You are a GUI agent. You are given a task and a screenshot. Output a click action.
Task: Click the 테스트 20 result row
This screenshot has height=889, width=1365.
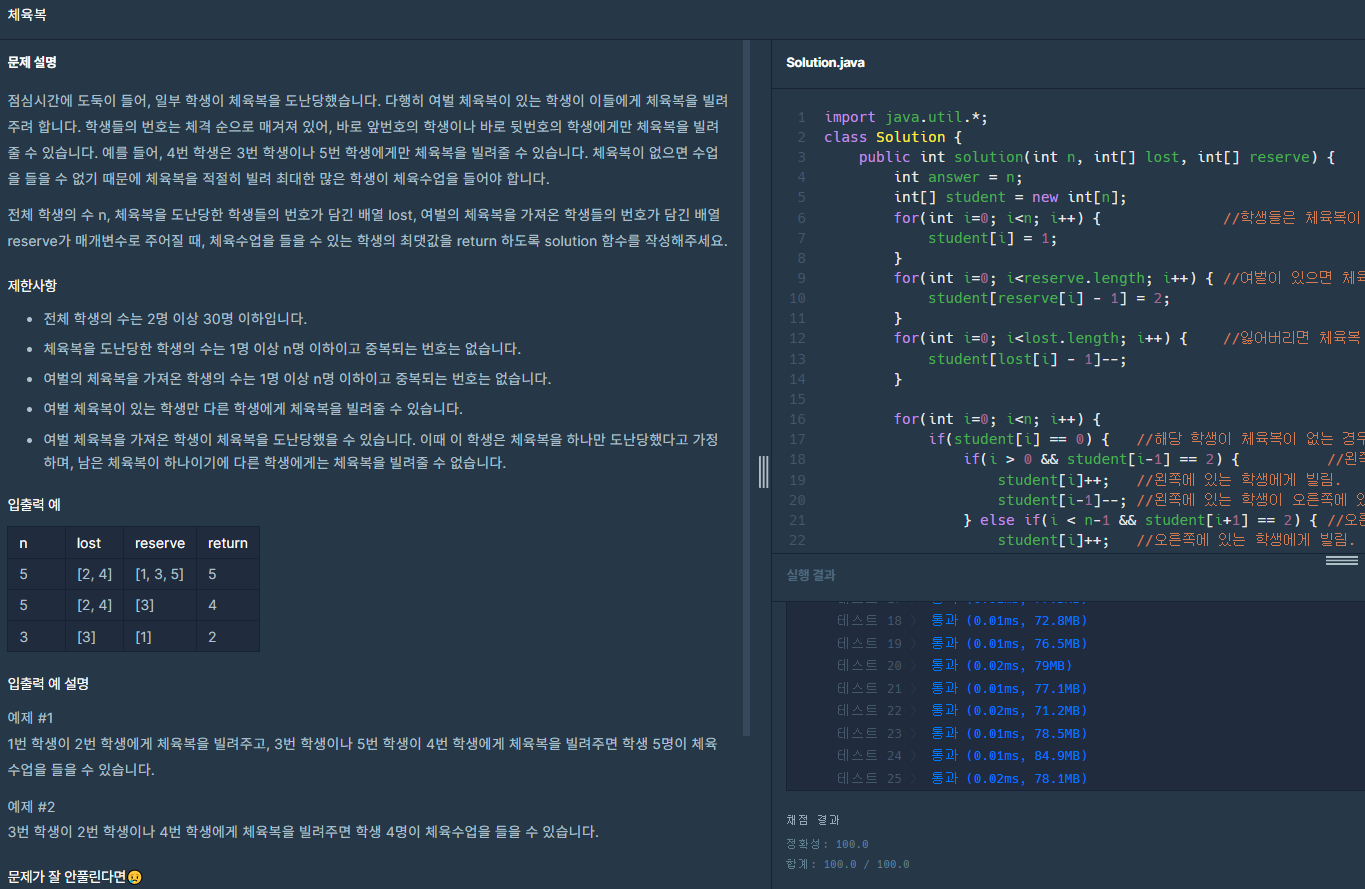pos(954,666)
